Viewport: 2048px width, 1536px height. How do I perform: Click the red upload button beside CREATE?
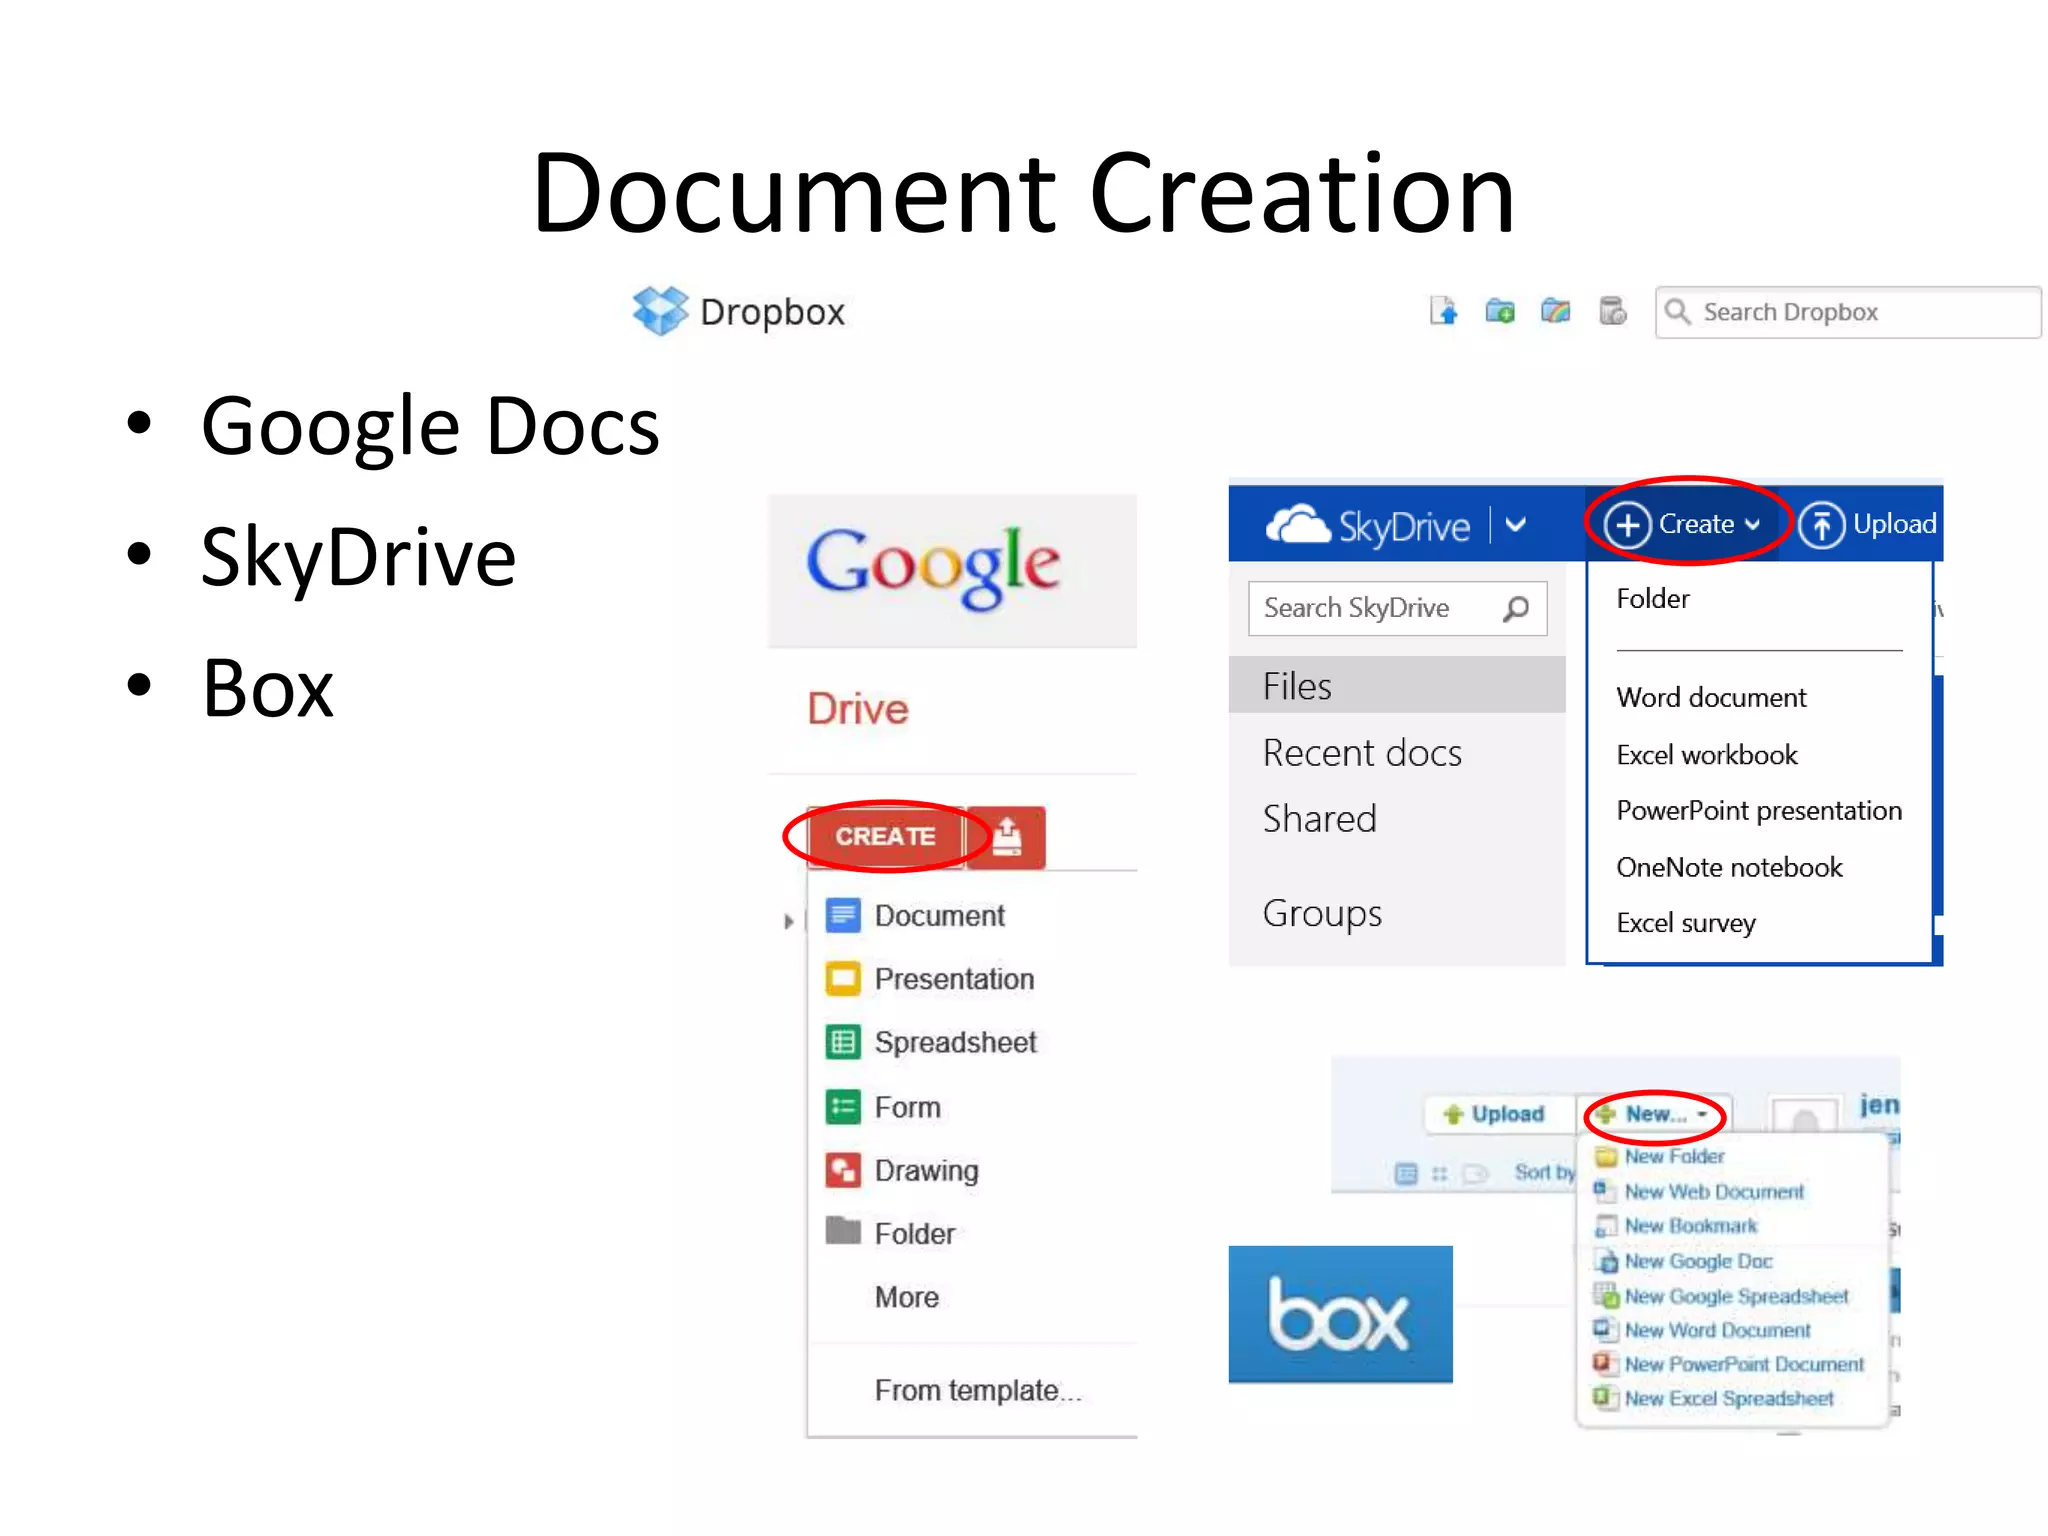1007,837
